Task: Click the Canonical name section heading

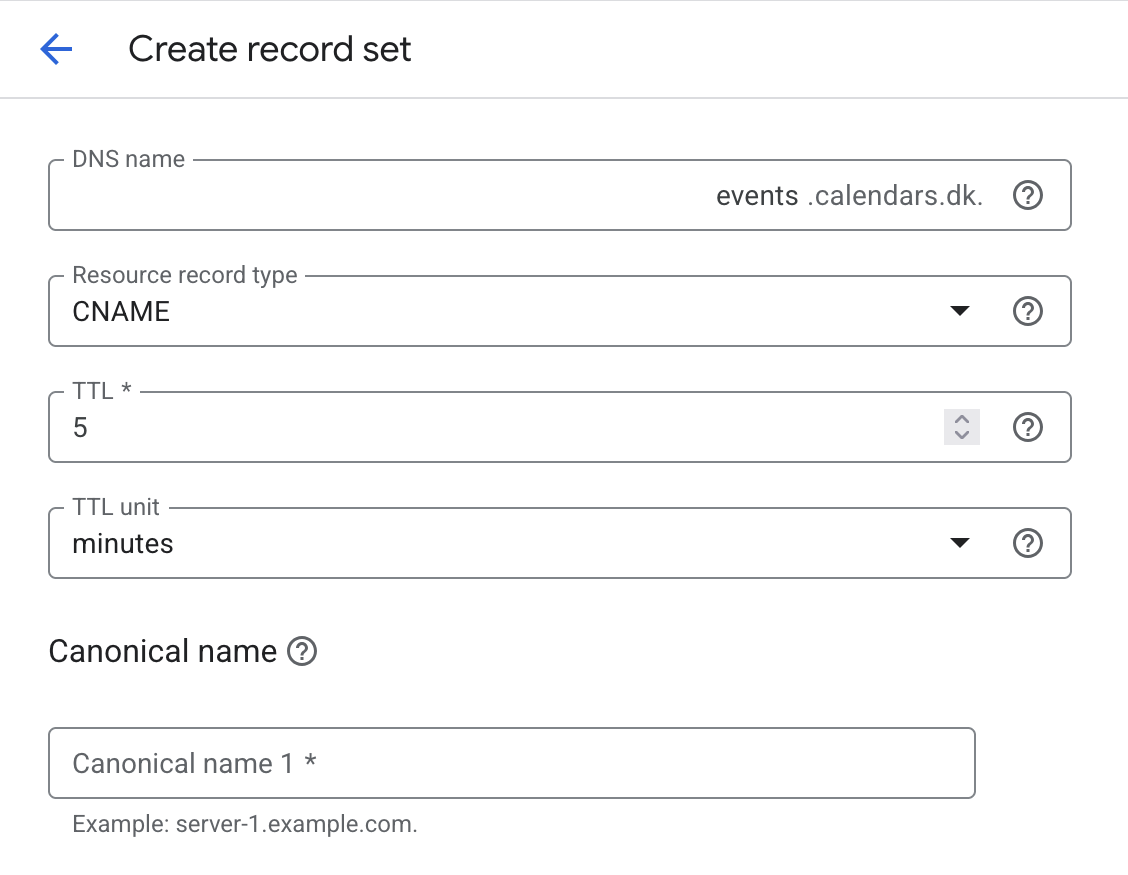Action: pos(163,652)
